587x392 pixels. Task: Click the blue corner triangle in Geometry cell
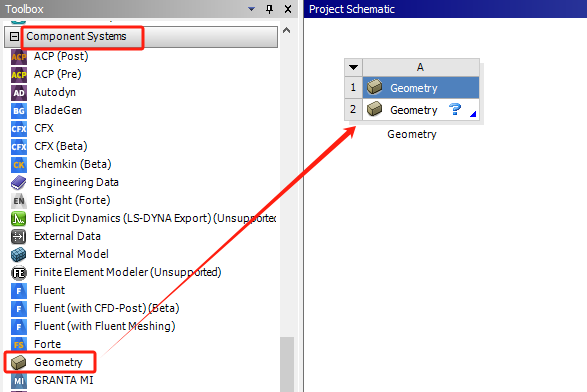click(473, 114)
